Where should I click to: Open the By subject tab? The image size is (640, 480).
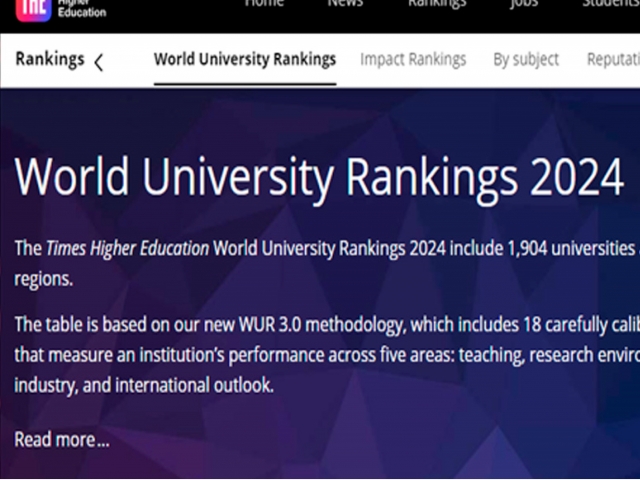click(x=526, y=59)
